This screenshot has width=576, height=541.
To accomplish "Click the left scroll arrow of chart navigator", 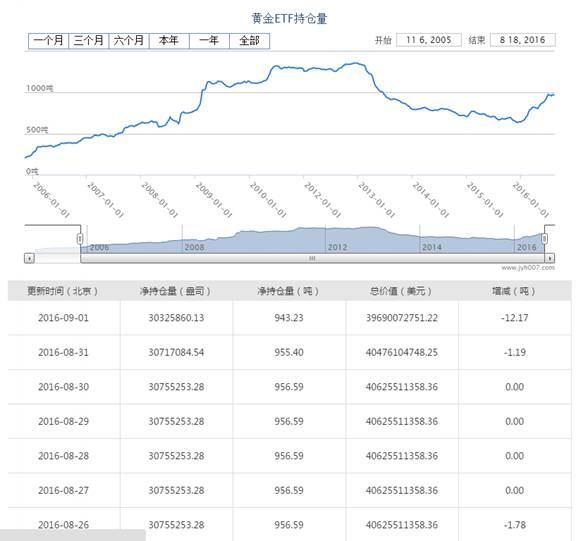I will (x=29, y=259).
